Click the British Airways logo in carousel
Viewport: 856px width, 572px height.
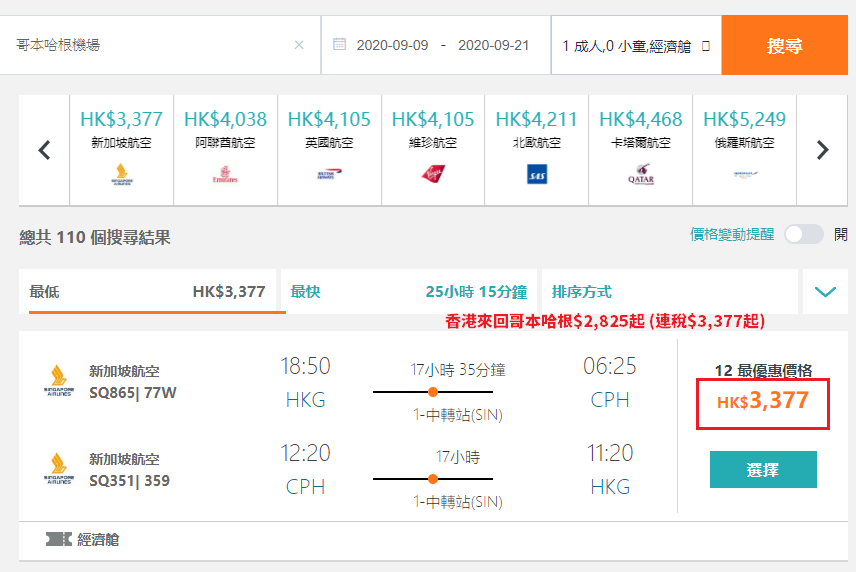point(329,175)
